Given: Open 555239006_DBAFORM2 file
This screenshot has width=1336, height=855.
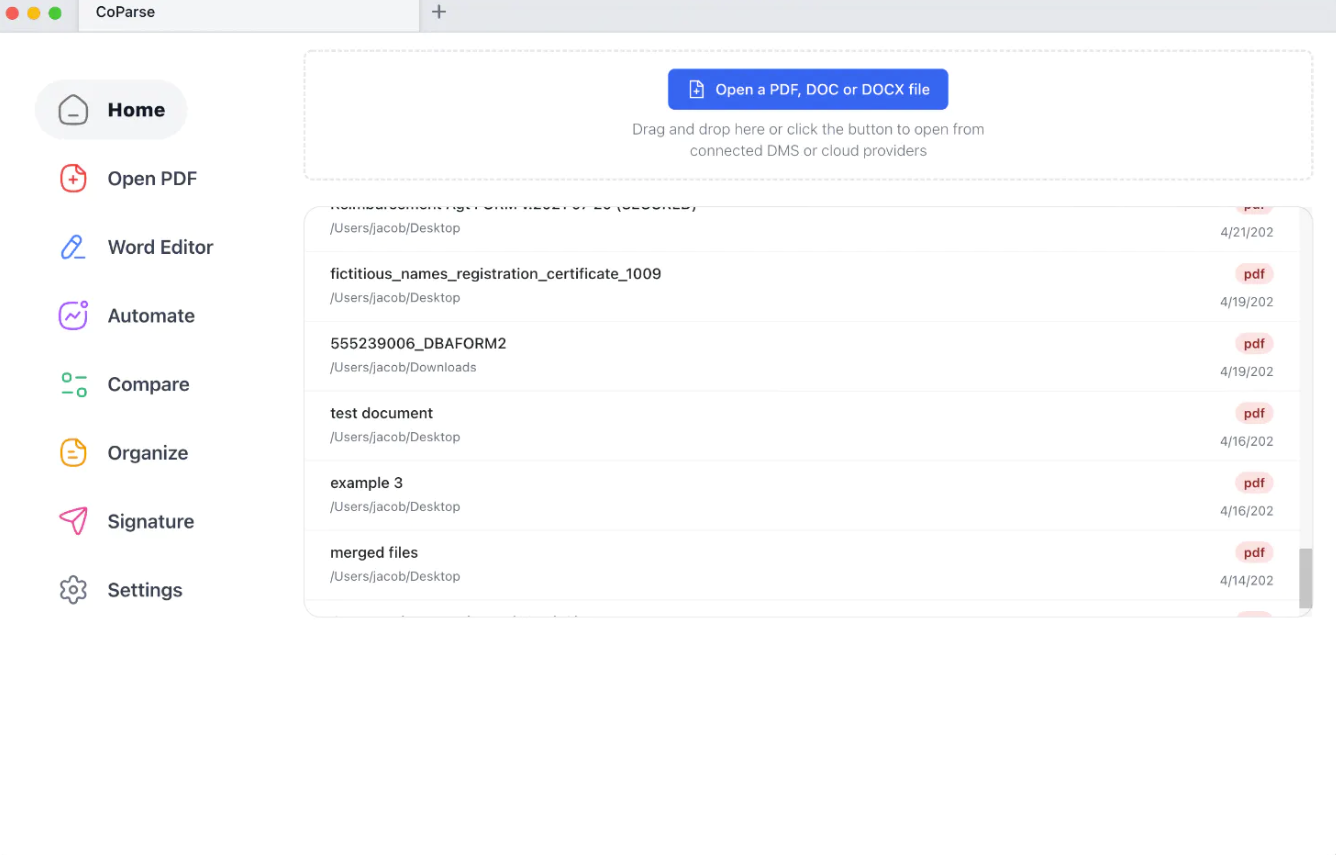Looking at the screenshot, I should 802,356.
